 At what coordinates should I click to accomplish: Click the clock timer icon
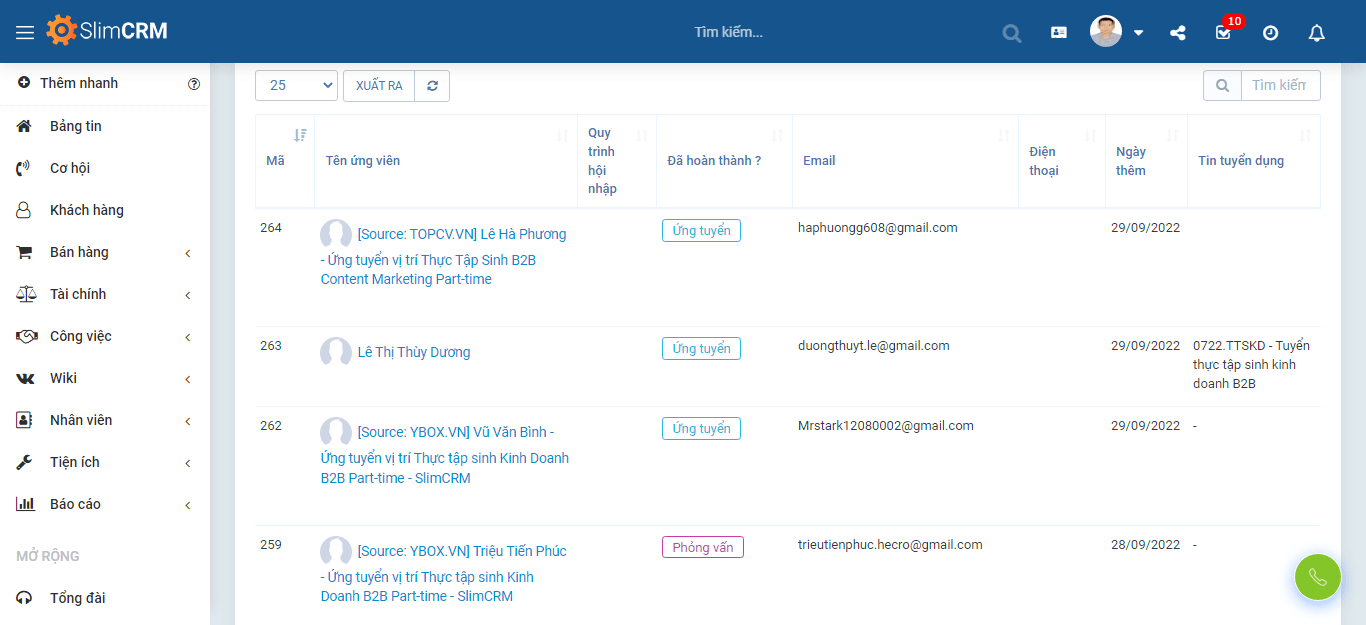[x=1270, y=32]
